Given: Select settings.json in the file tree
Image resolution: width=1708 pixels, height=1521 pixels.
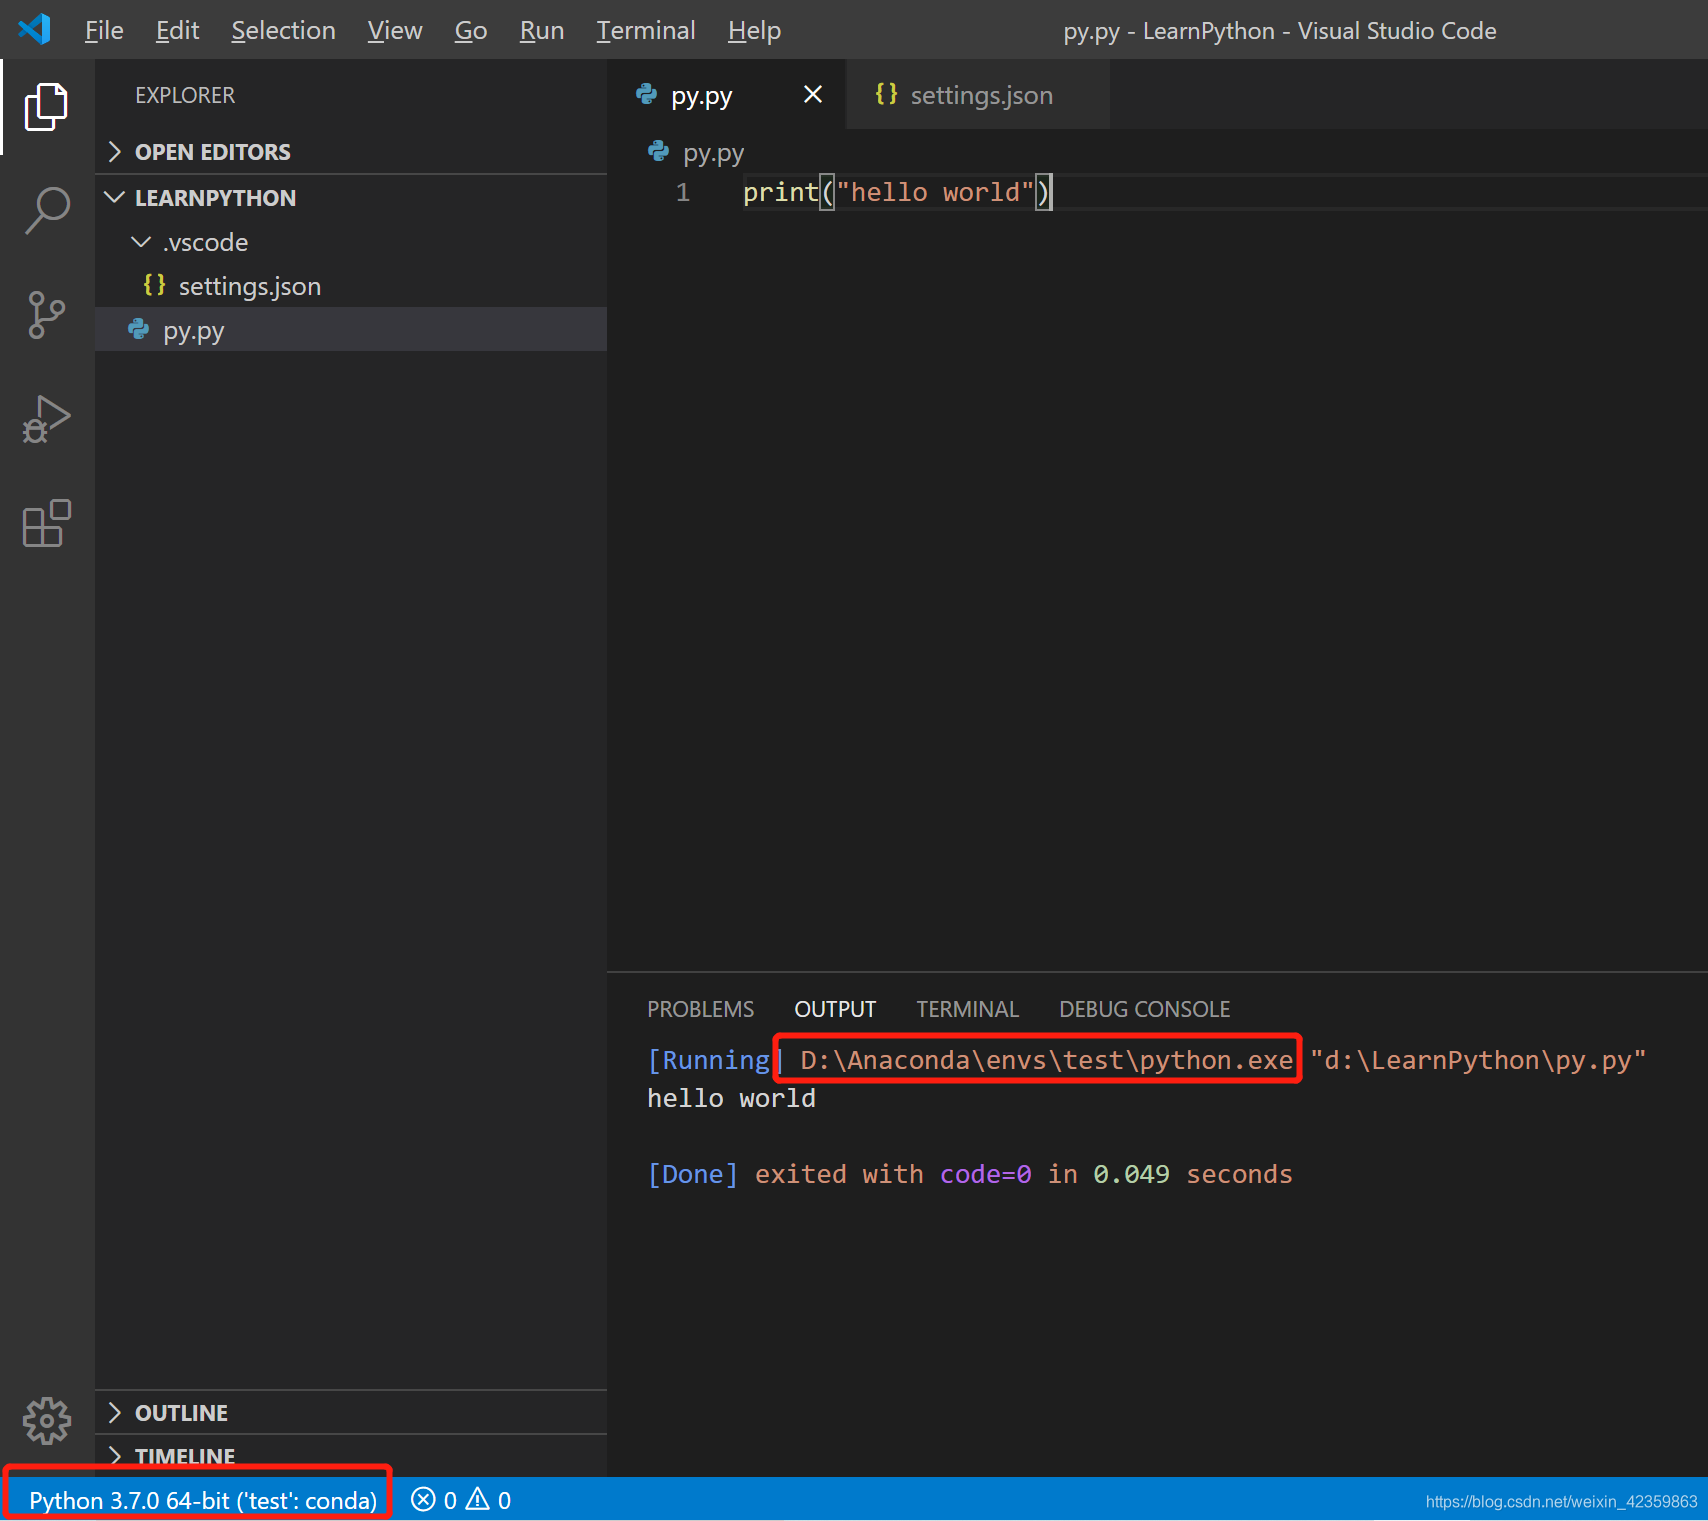Looking at the screenshot, I should tap(351, 286).
